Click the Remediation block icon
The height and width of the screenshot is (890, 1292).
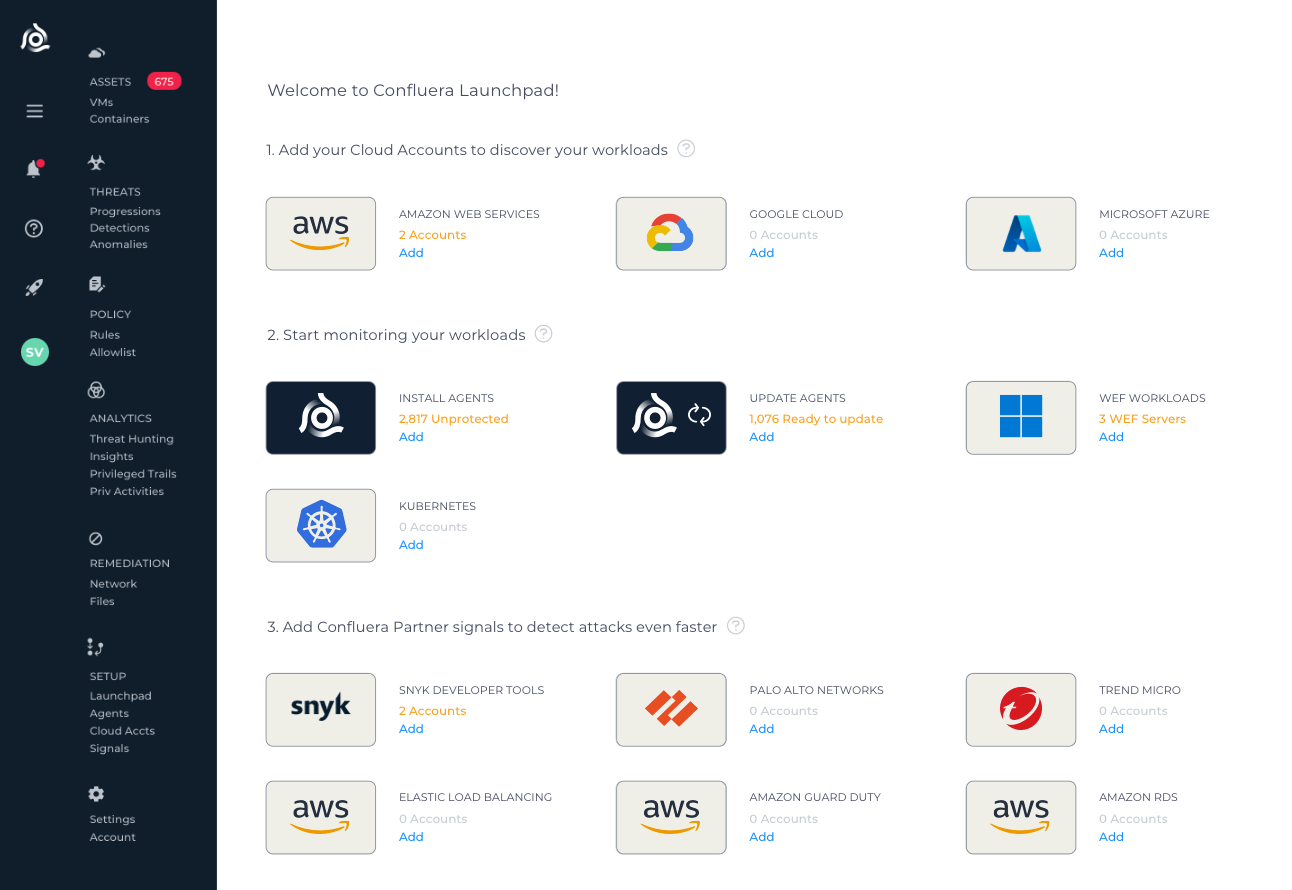coord(96,538)
